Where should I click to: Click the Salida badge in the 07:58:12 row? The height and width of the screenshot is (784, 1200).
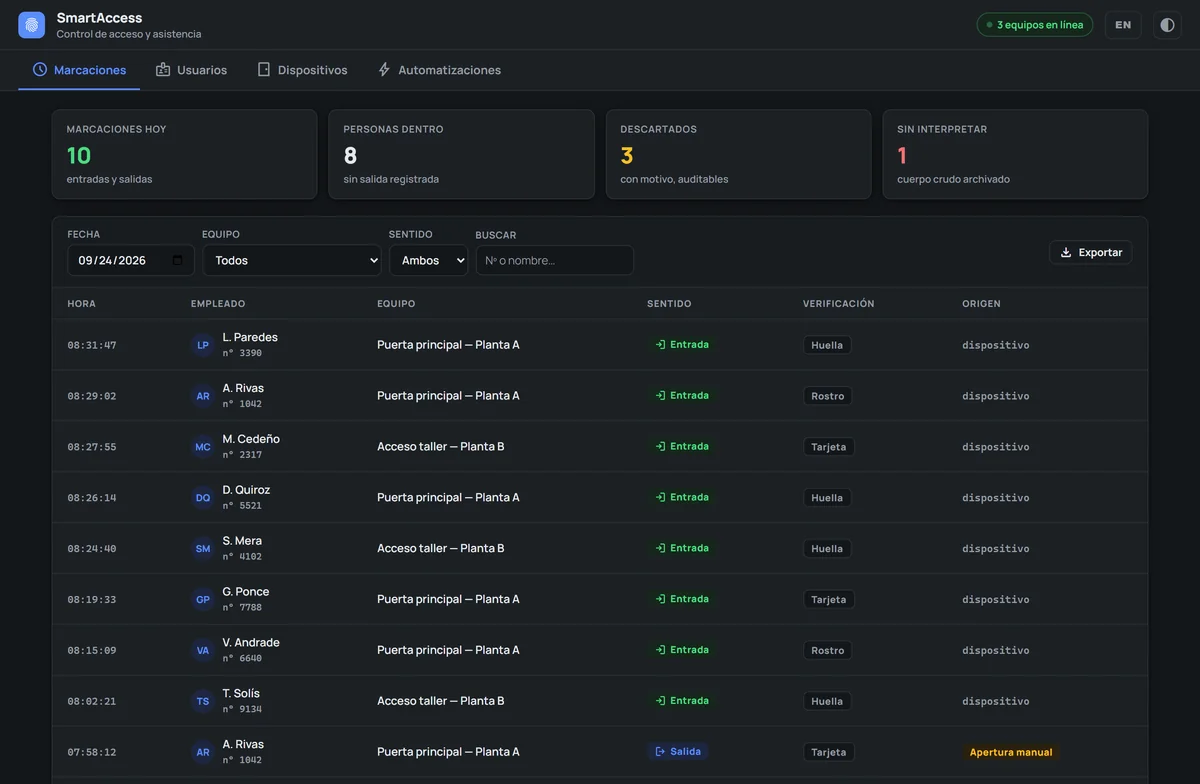[x=678, y=752]
